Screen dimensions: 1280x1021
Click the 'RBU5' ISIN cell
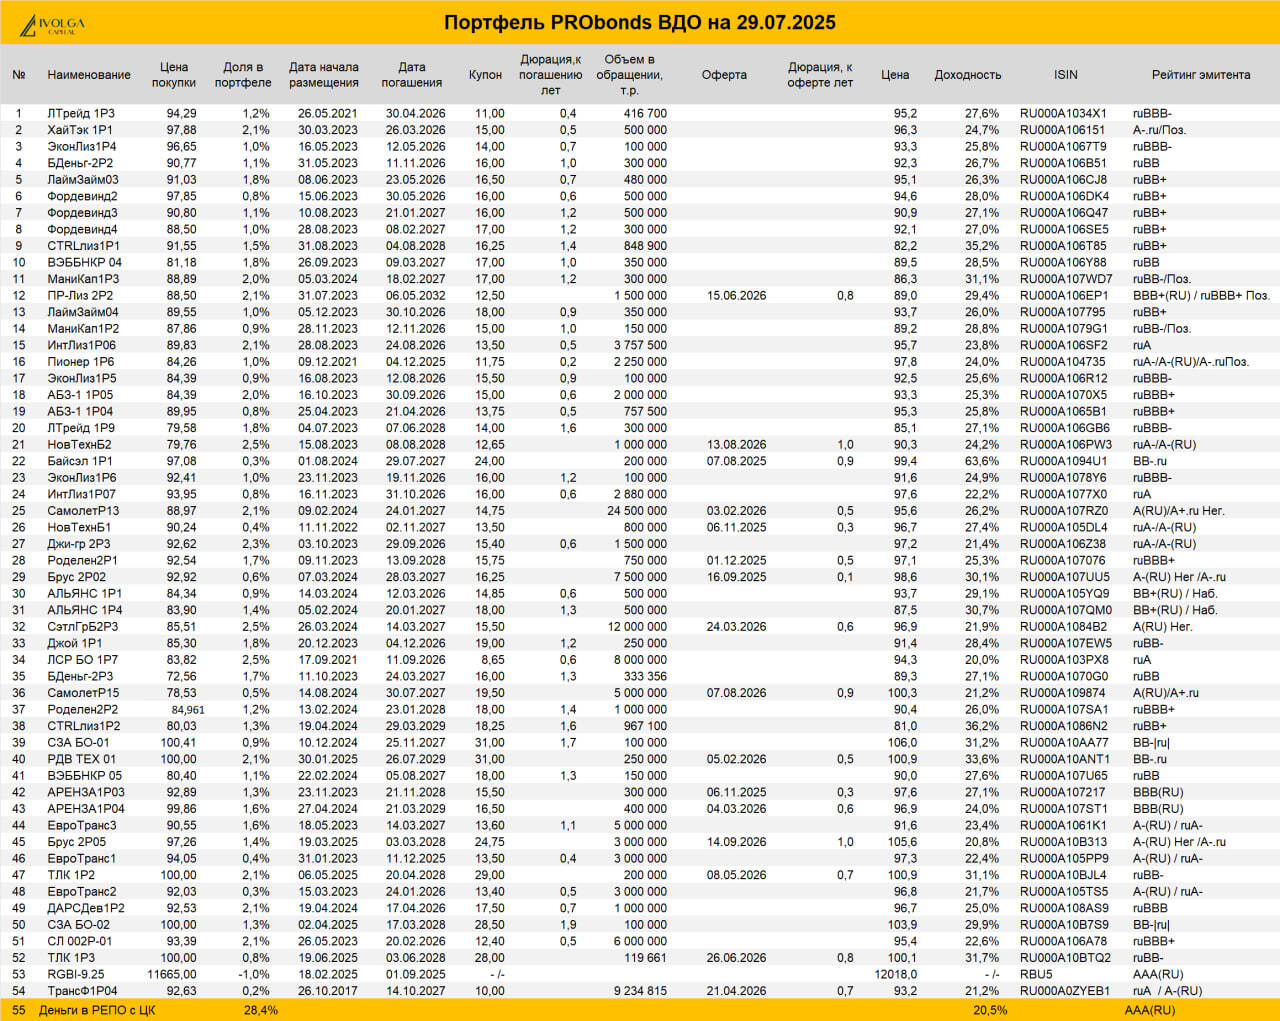click(x=1036, y=974)
